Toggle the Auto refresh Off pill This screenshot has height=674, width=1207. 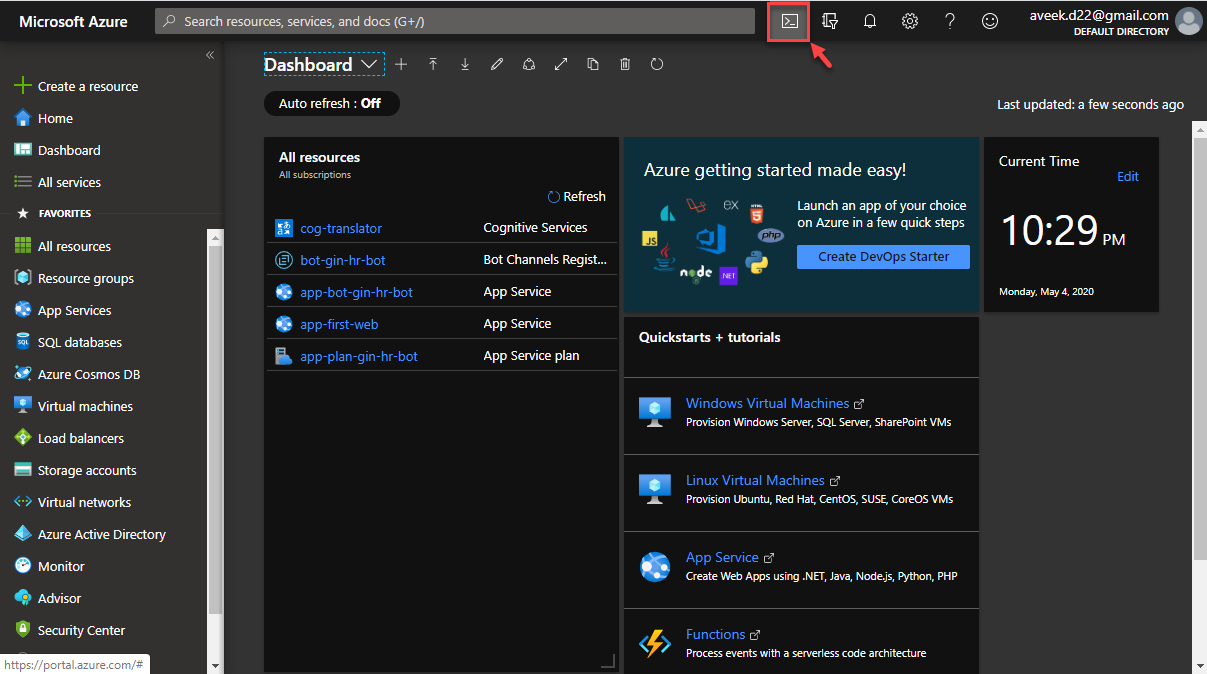330,104
